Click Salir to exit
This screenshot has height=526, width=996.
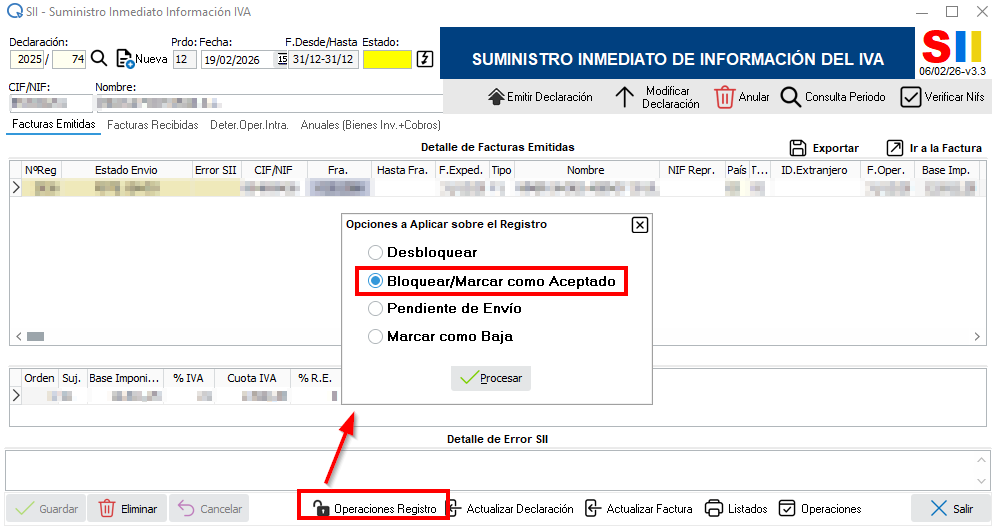click(x=951, y=508)
